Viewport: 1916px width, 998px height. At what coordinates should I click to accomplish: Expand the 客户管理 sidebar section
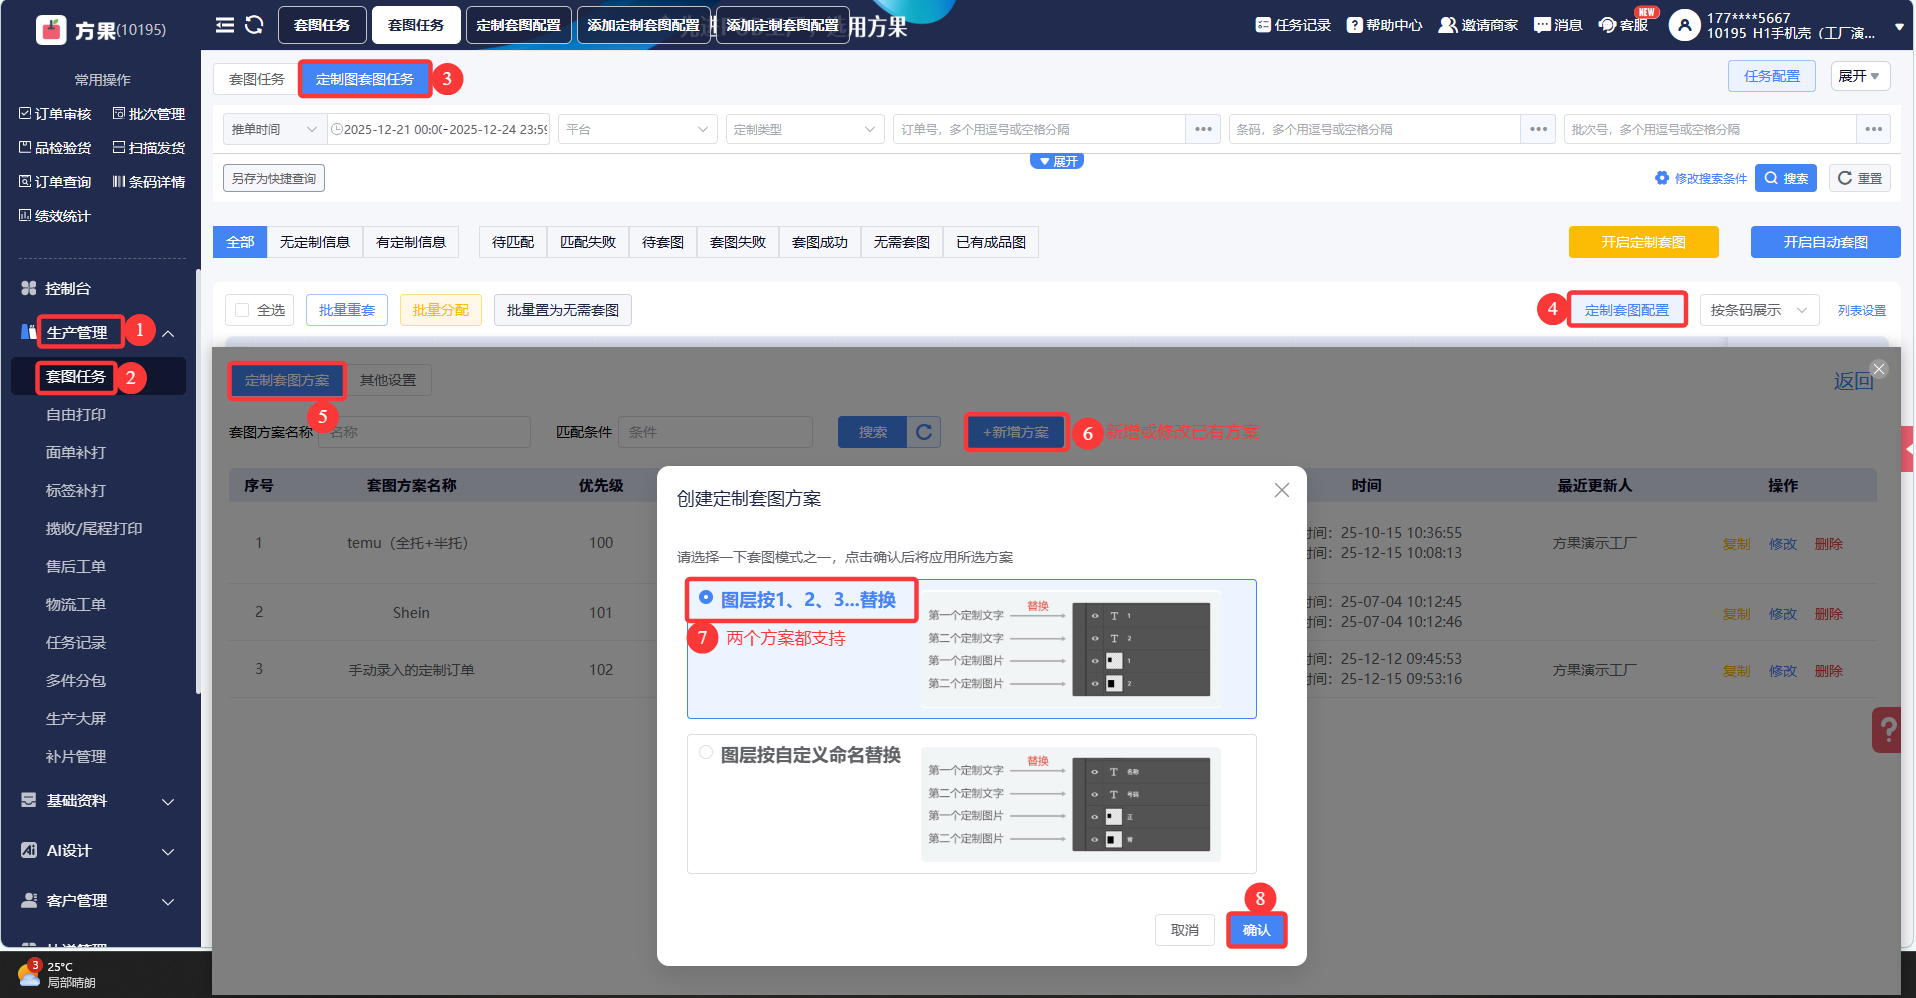168,901
